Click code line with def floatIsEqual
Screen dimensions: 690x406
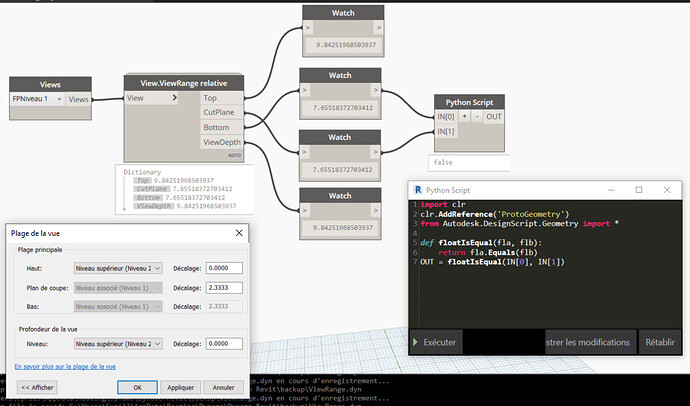[x=481, y=242]
